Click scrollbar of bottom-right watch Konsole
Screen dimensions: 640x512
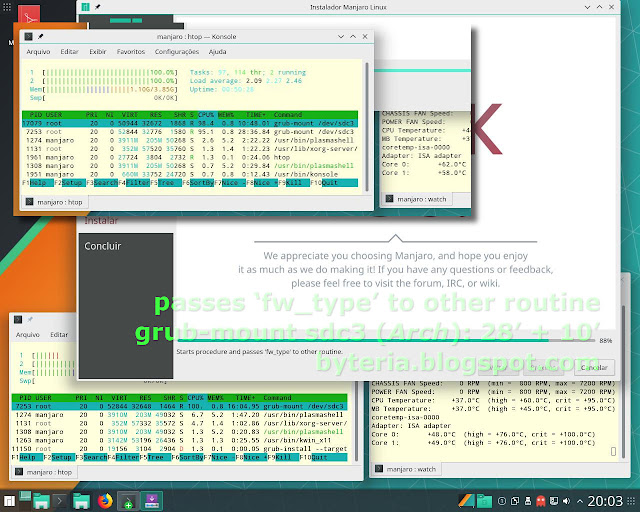click(624, 382)
